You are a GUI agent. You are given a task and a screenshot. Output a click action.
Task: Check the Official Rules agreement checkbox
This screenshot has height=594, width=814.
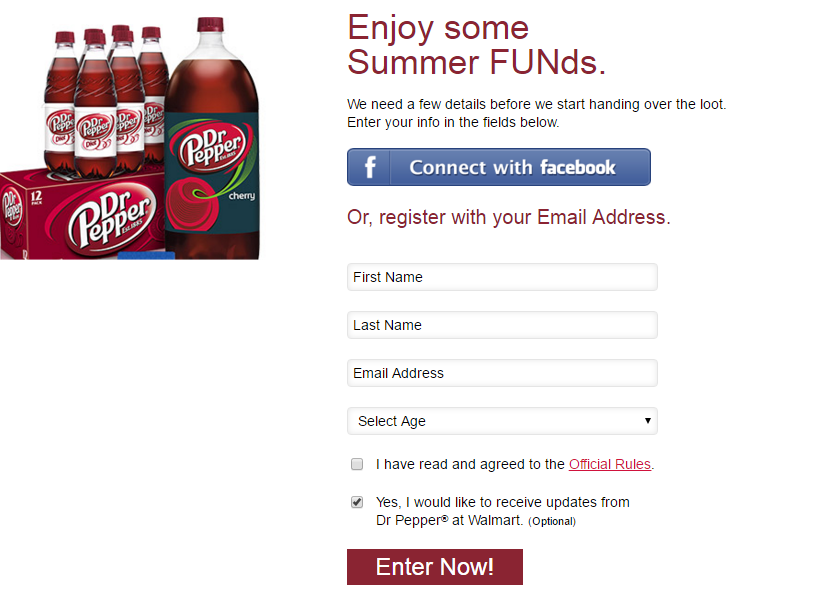coord(357,464)
